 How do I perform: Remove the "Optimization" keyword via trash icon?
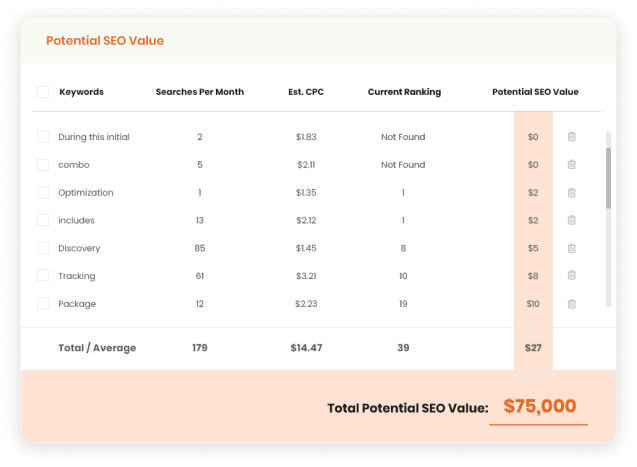point(572,193)
